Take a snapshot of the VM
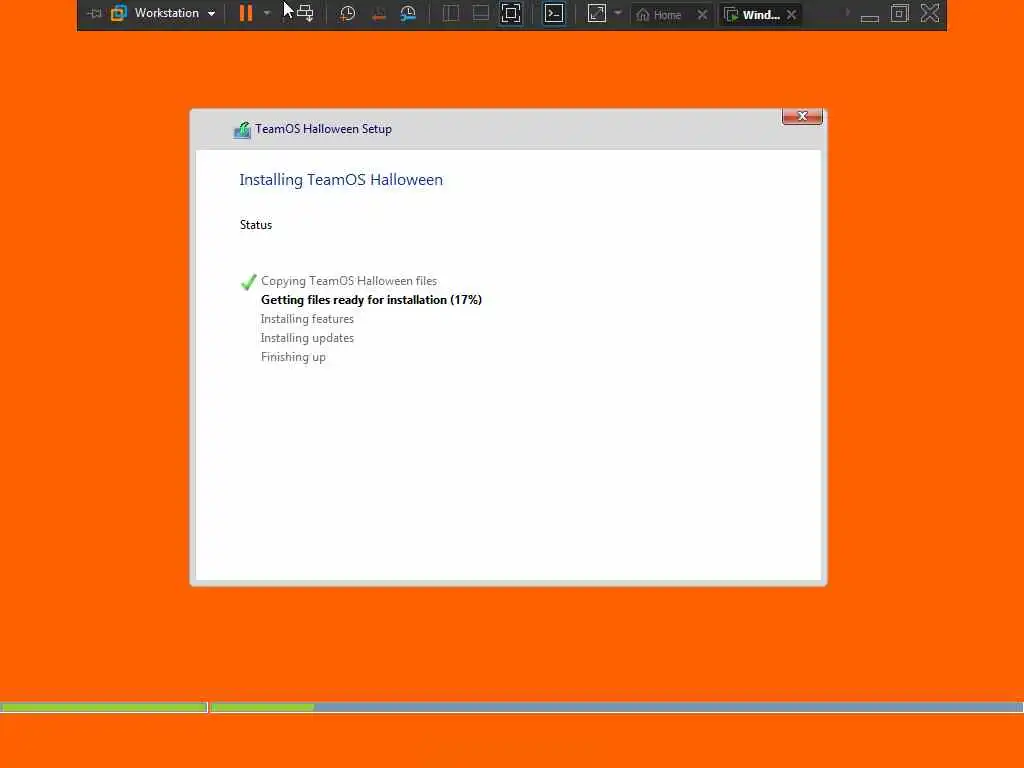 347,14
